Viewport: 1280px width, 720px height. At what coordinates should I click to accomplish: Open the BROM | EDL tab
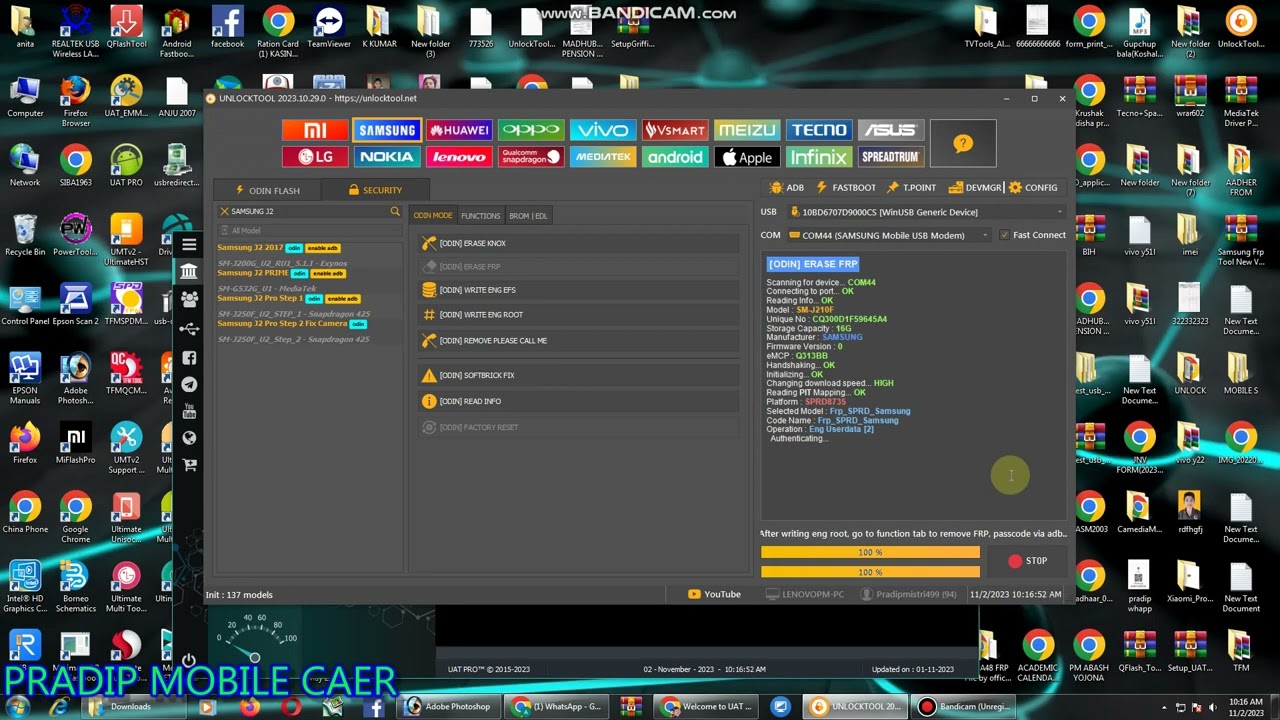pyautogui.click(x=528, y=216)
